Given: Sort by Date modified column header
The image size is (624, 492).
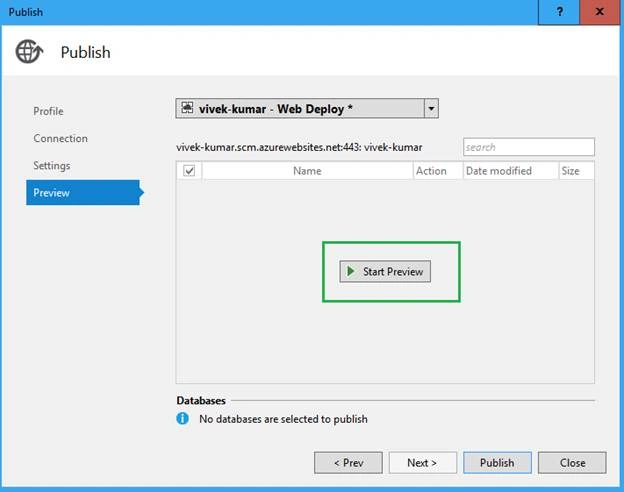Looking at the screenshot, I should point(511,171).
